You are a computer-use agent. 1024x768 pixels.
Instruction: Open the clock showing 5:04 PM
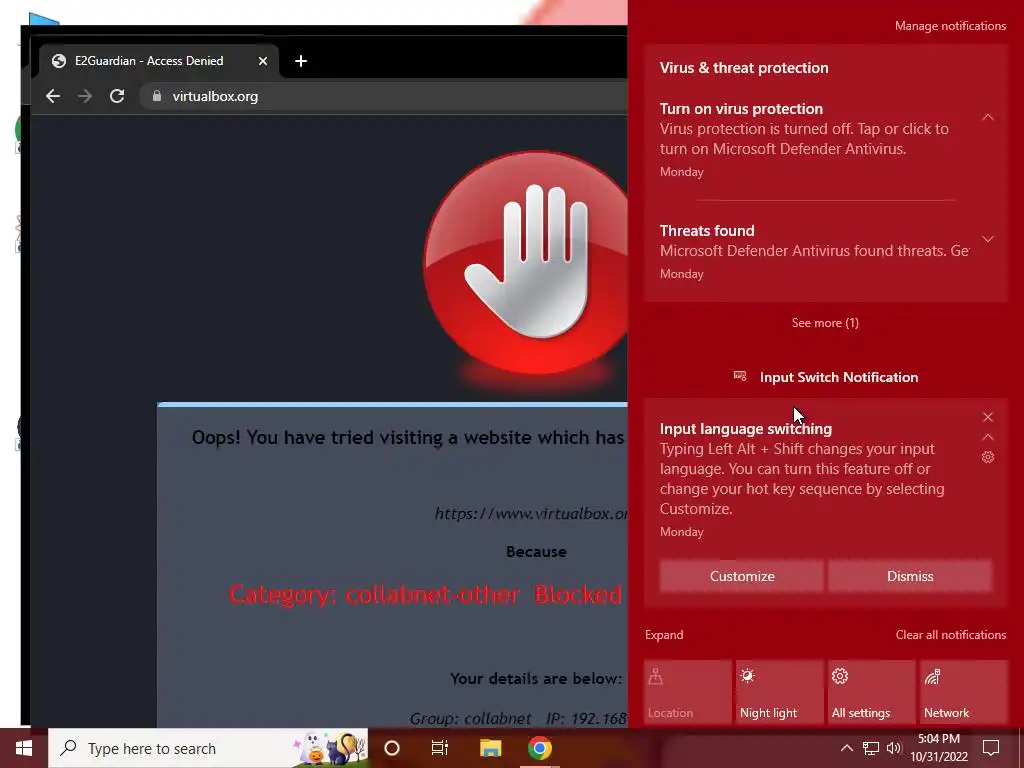(938, 748)
